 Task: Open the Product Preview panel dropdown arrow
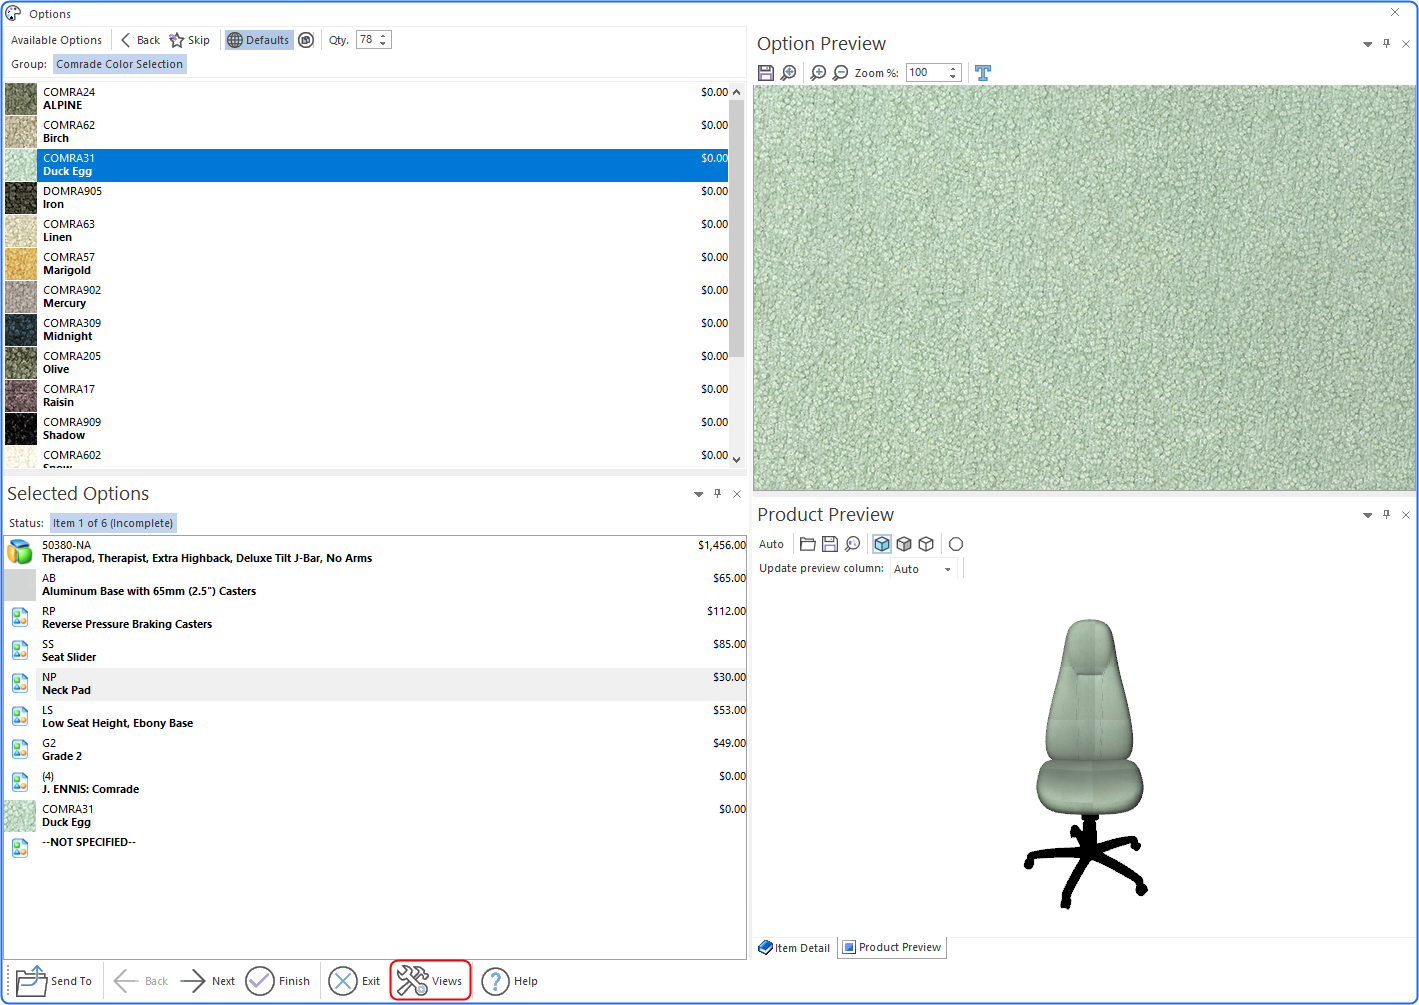[x=1367, y=515]
